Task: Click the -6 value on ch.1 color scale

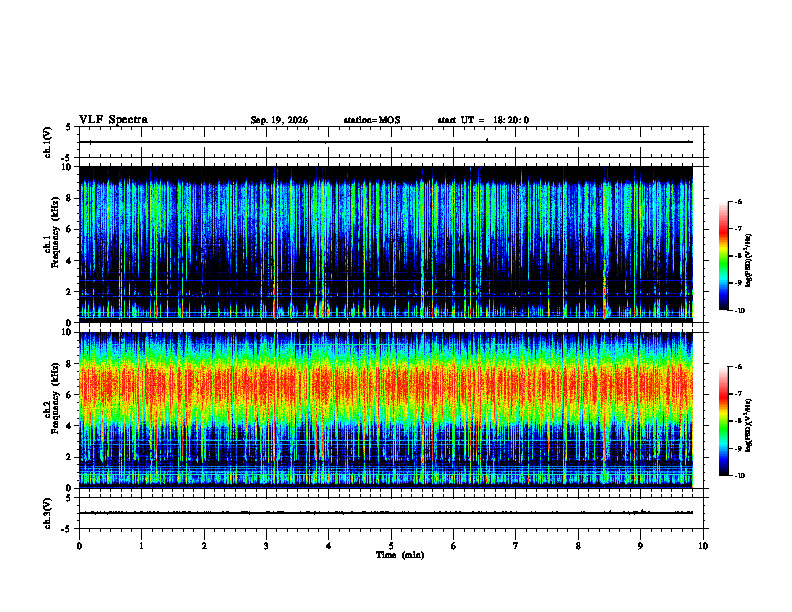Action: tap(738, 201)
